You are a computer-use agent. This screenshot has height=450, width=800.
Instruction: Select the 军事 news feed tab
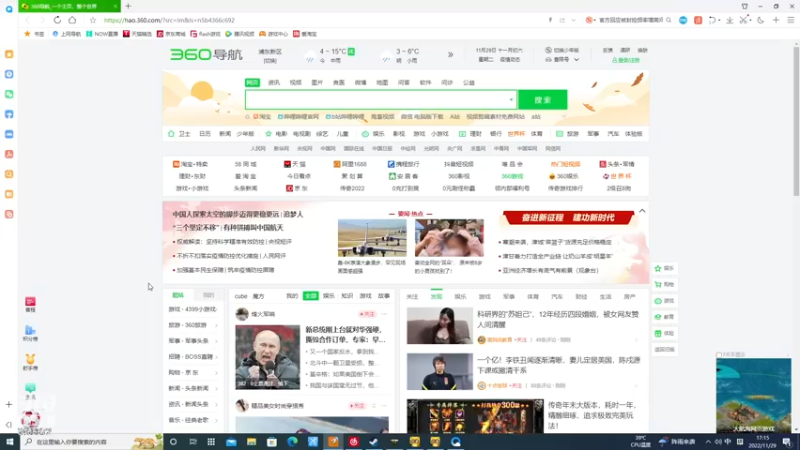(x=509, y=296)
